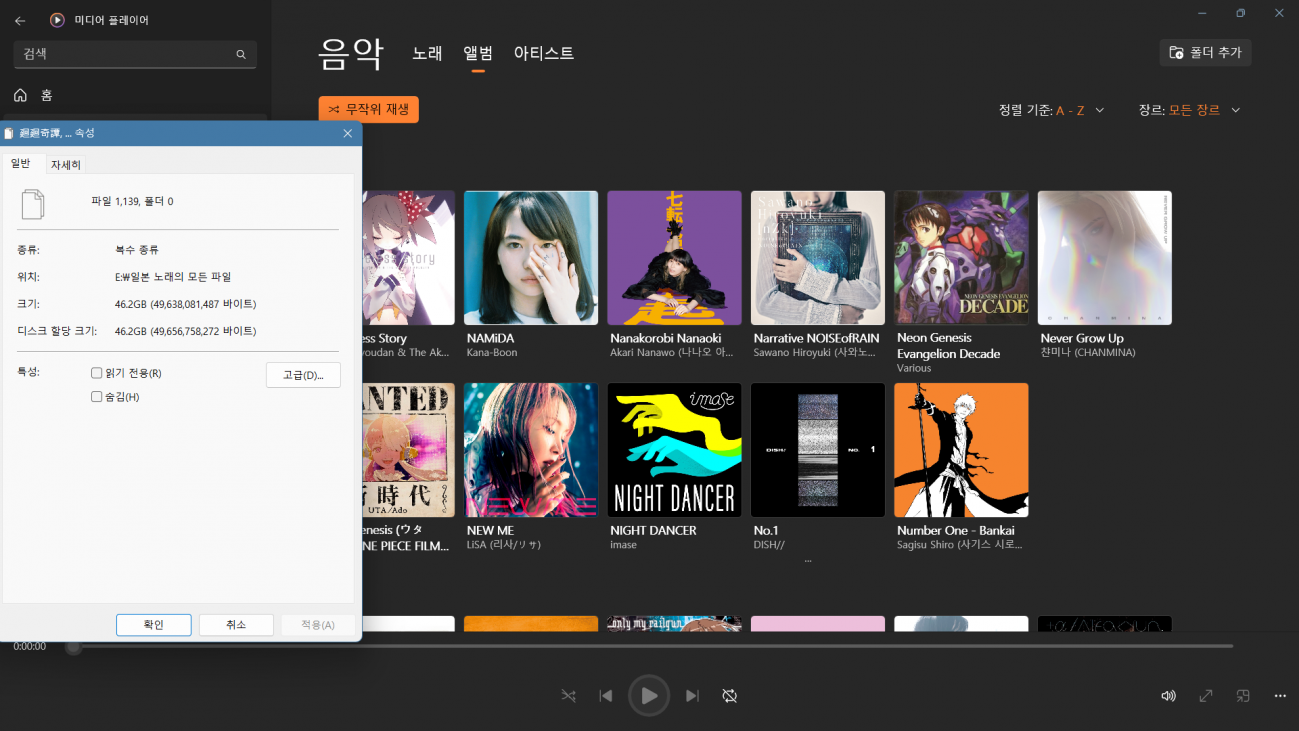Open the volume speaker icon
This screenshot has width=1299, height=731.
1168,696
